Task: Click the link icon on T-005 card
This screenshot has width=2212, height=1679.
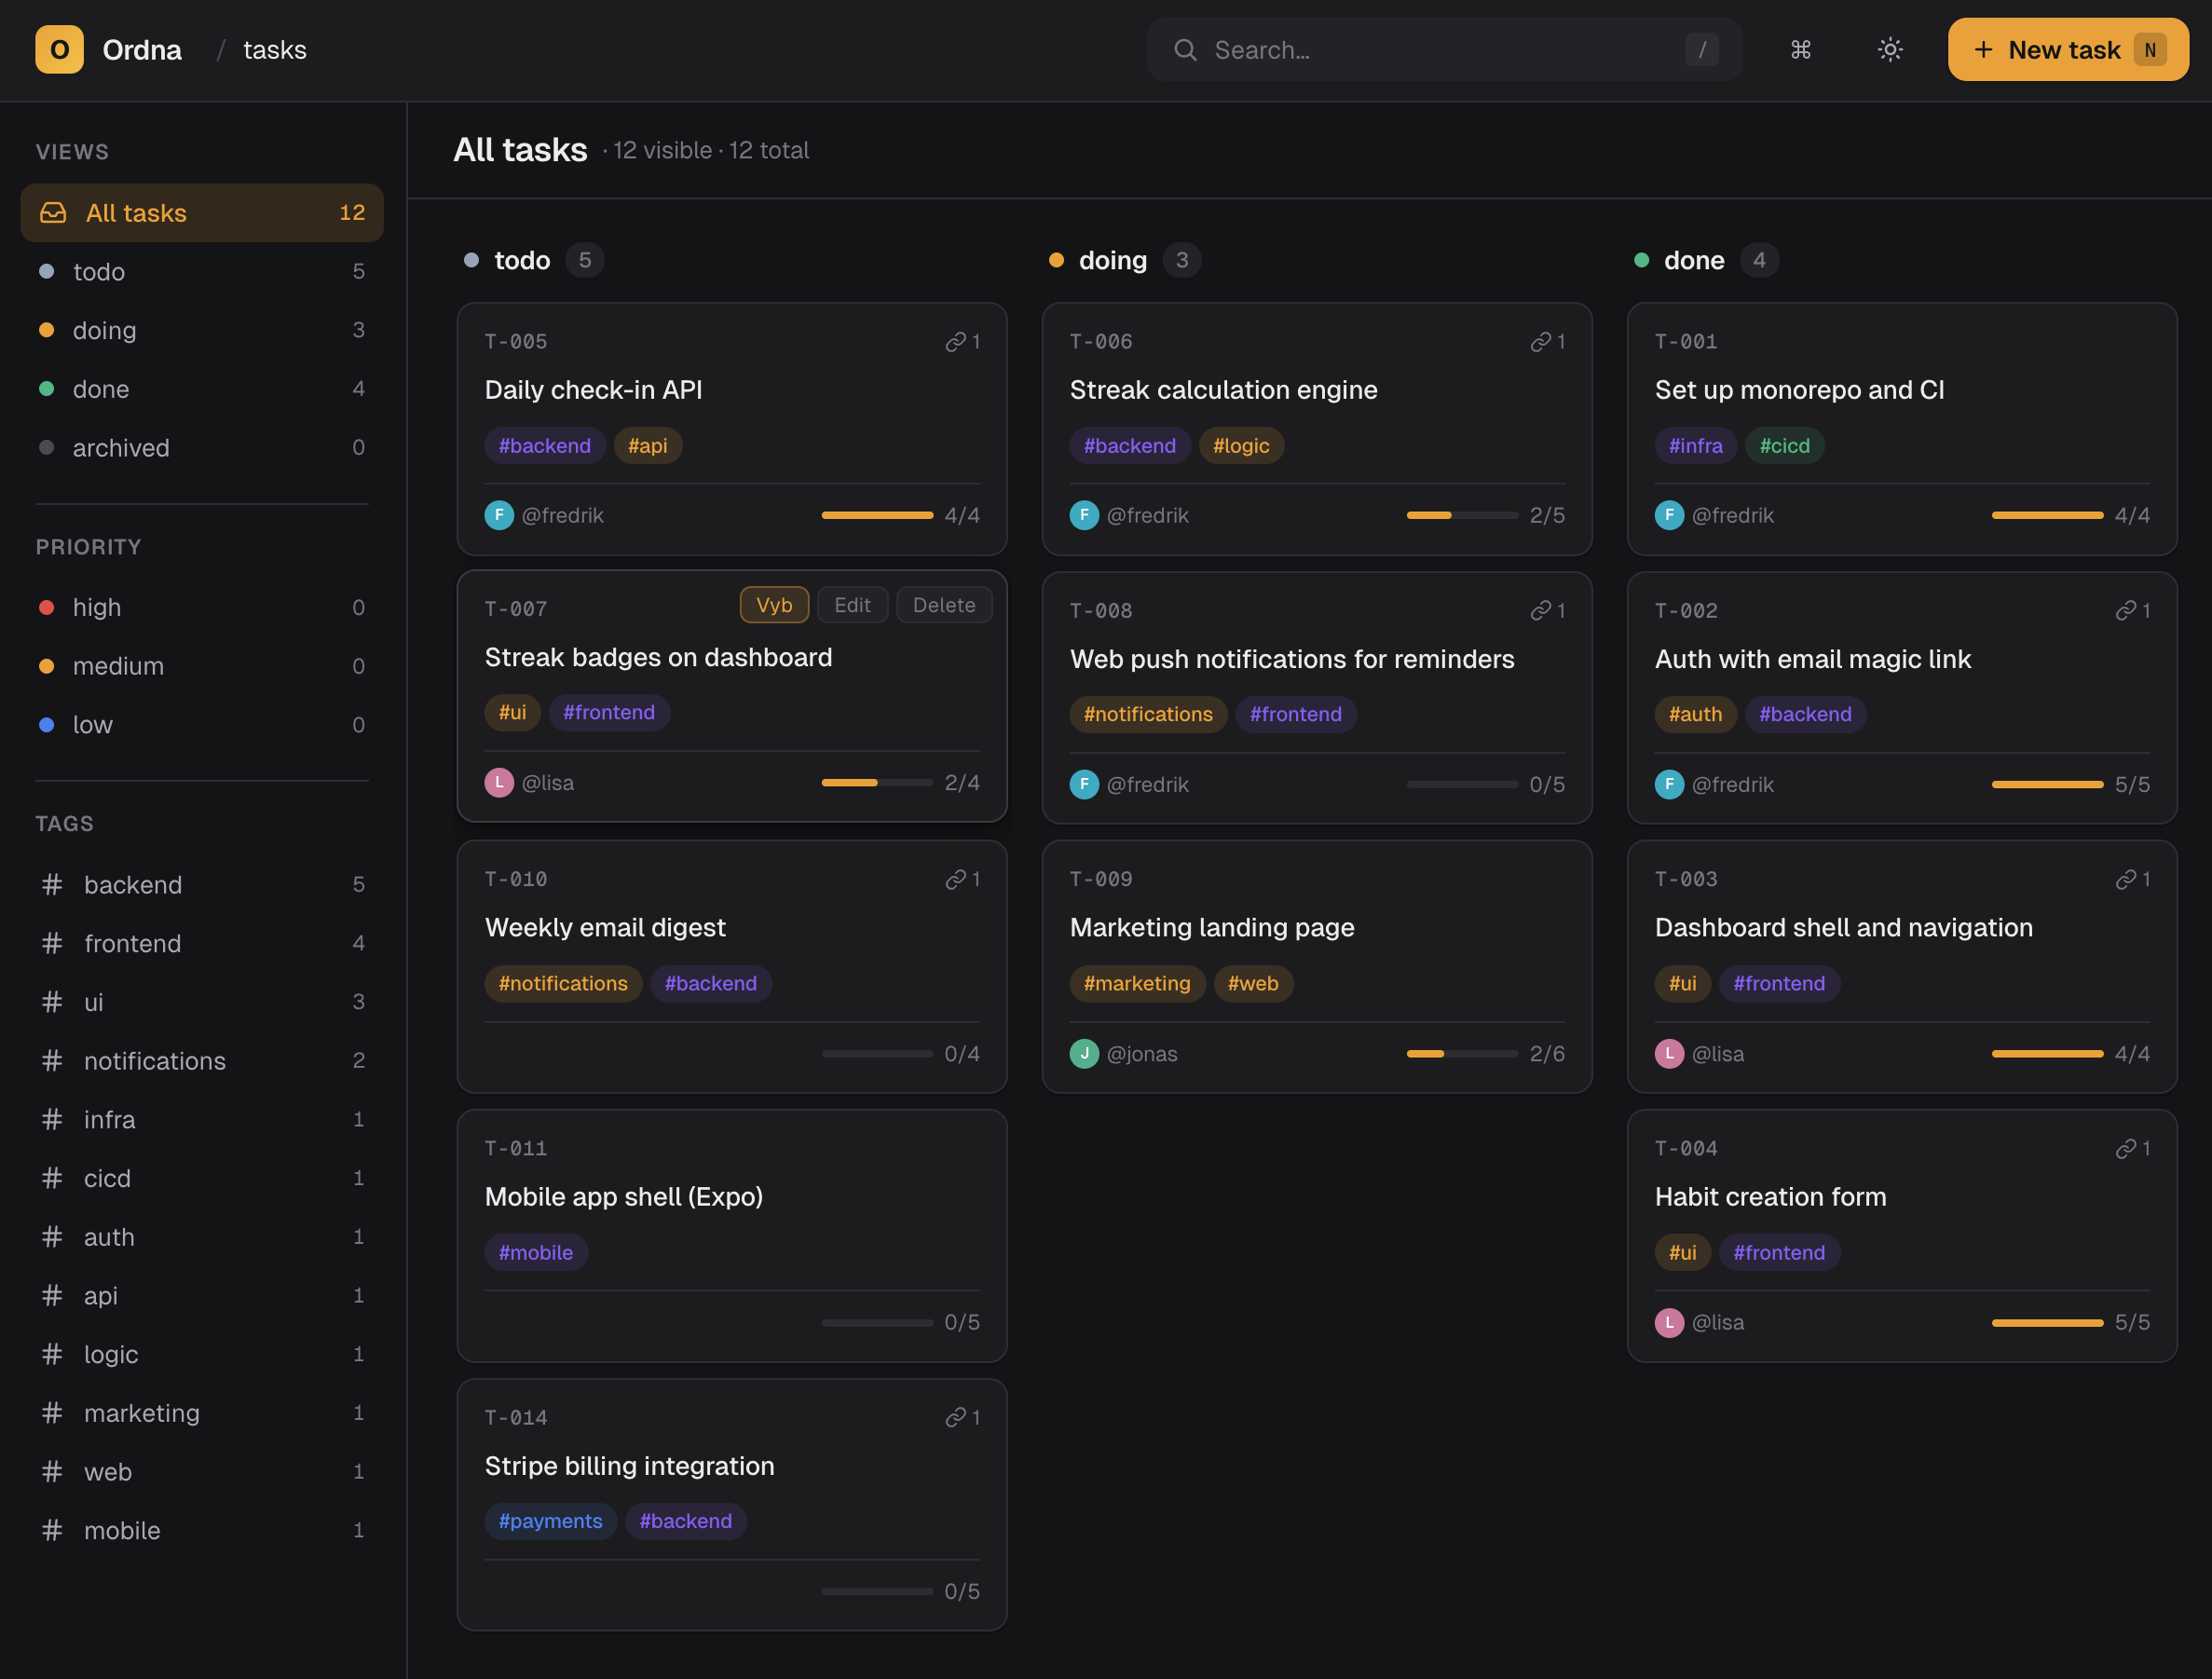Action: tap(956, 341)
